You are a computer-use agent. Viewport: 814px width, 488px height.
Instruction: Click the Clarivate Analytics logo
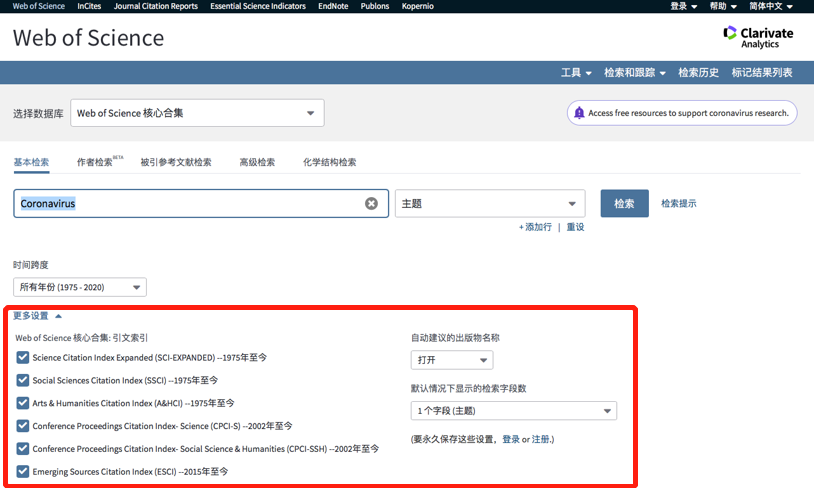[x=758, y=37]
